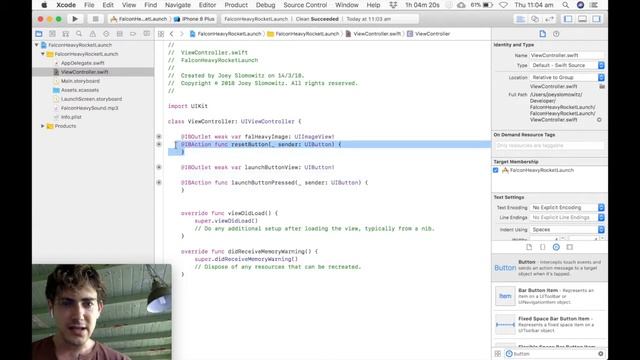Open the Symbol navigator icon
The width and height of the screenshot is (640, 360).
[66, 34]
